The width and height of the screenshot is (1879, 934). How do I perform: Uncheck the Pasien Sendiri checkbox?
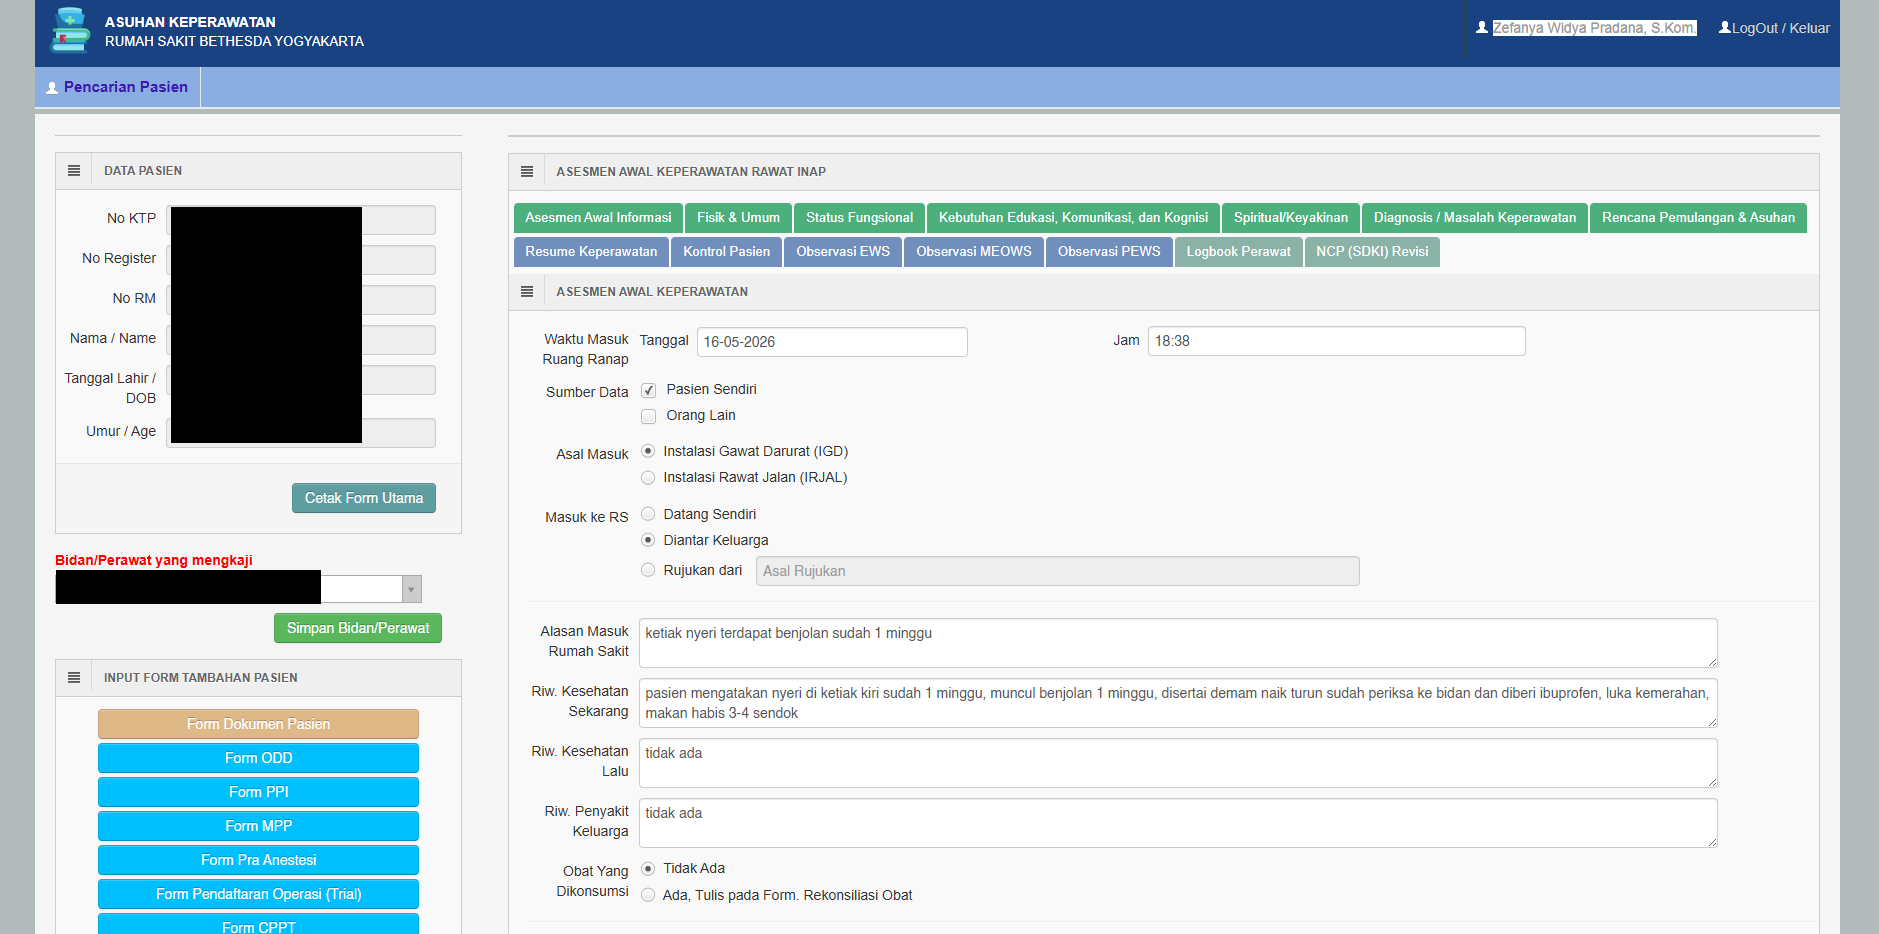coord(648,390)
